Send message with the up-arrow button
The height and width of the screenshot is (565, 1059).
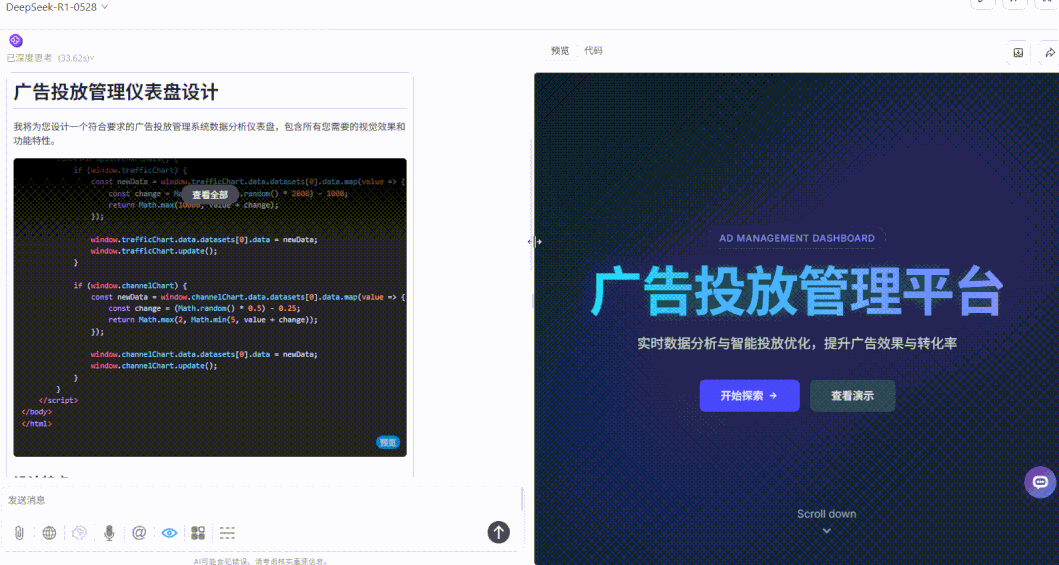(x=498, y=532)
